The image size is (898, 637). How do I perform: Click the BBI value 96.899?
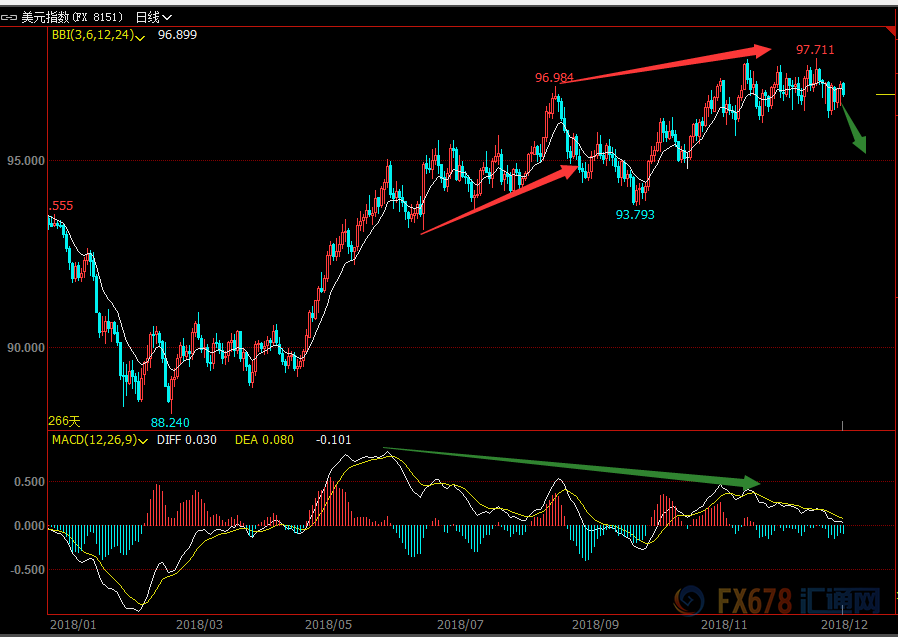[x=177, y=35]
